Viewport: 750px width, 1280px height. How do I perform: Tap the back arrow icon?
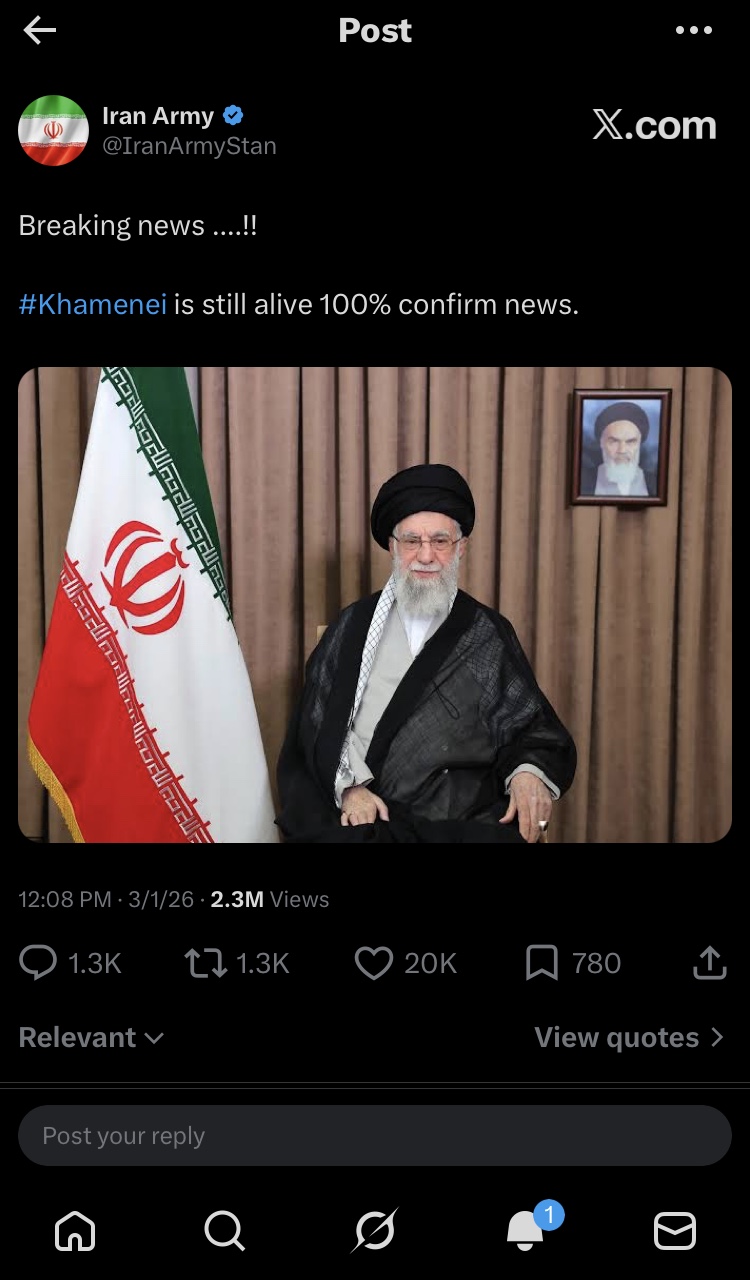tap(40, 31)
